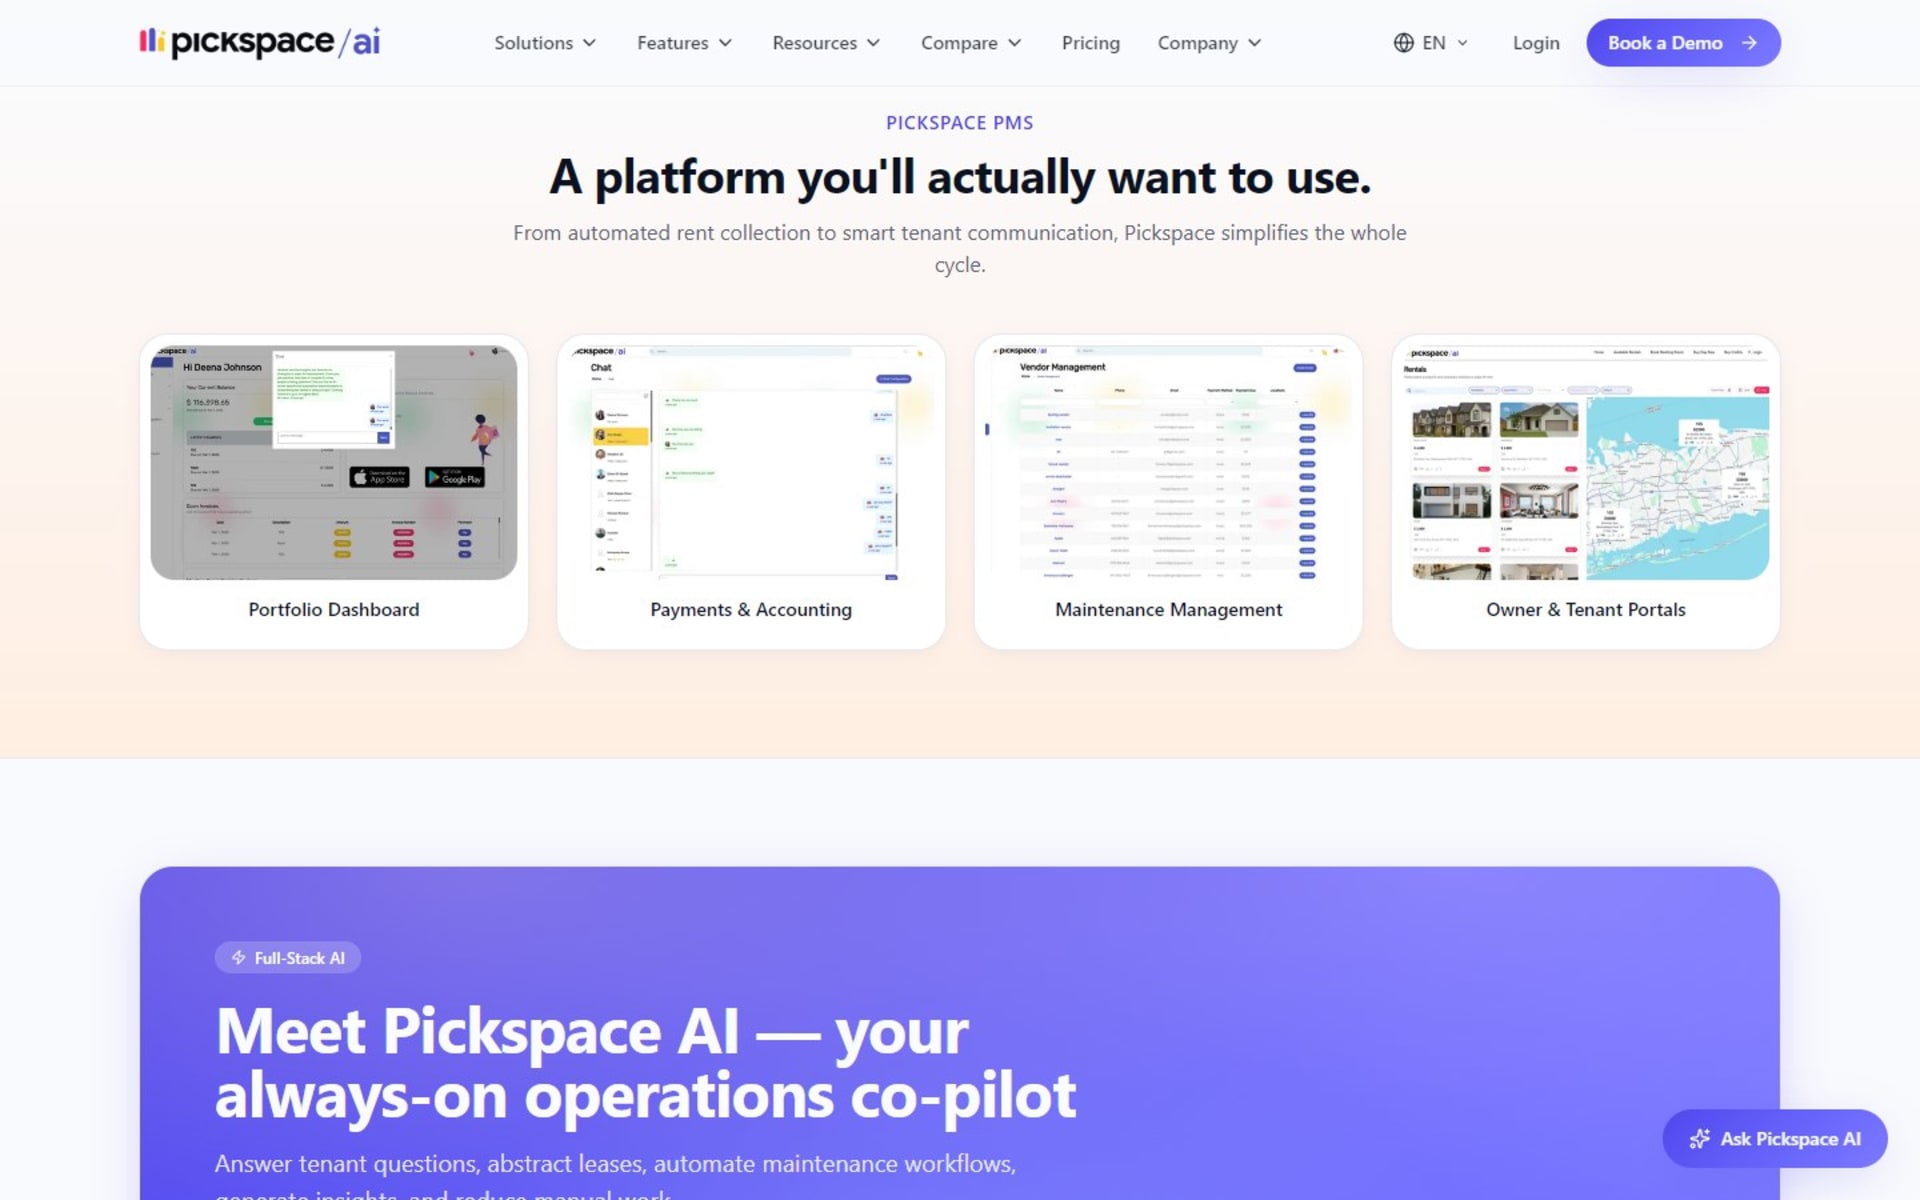Go to the Pricing page
Screen dimensions: 1920x1200
tap(1091, 43)
